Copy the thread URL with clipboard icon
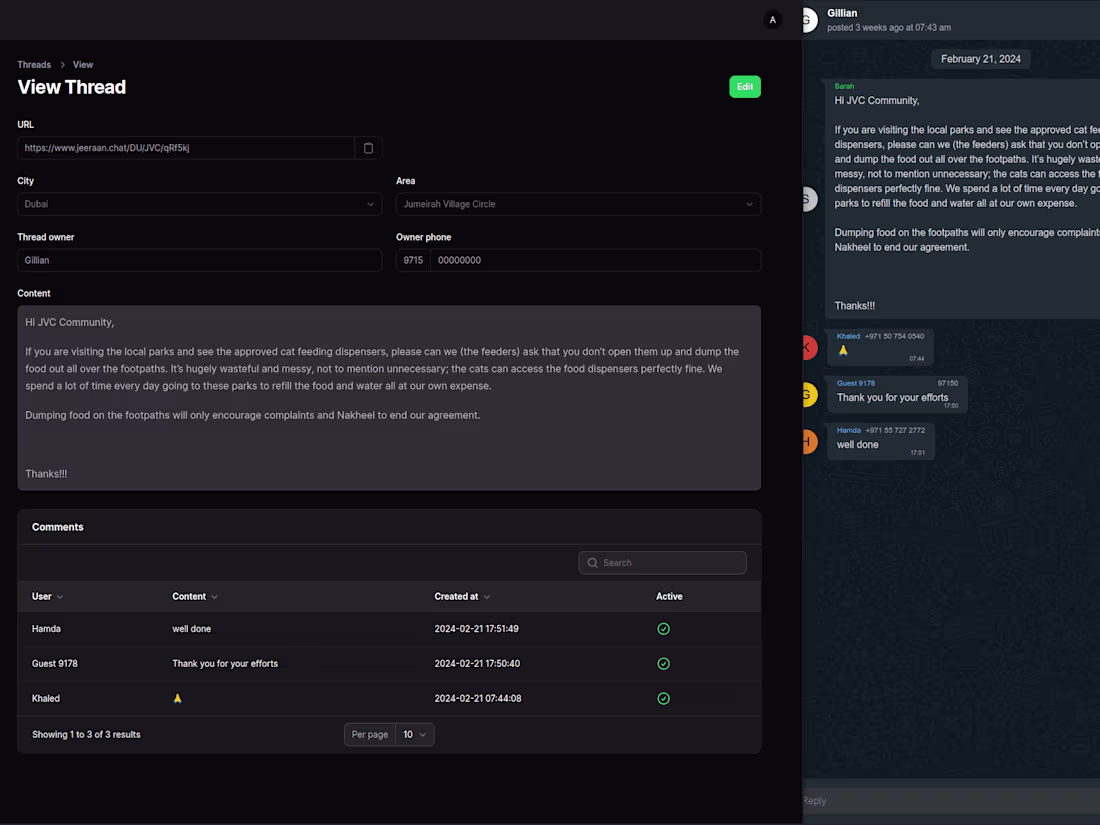The height and width of the screenshot is (825, 1100). [368, 148]
